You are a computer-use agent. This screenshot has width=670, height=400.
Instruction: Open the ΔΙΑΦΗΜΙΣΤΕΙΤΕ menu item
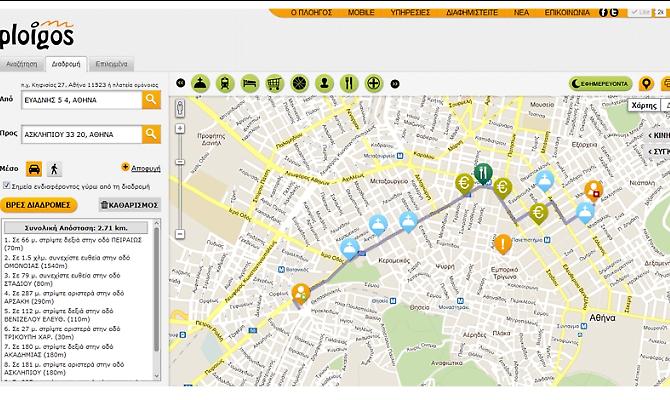472,13
